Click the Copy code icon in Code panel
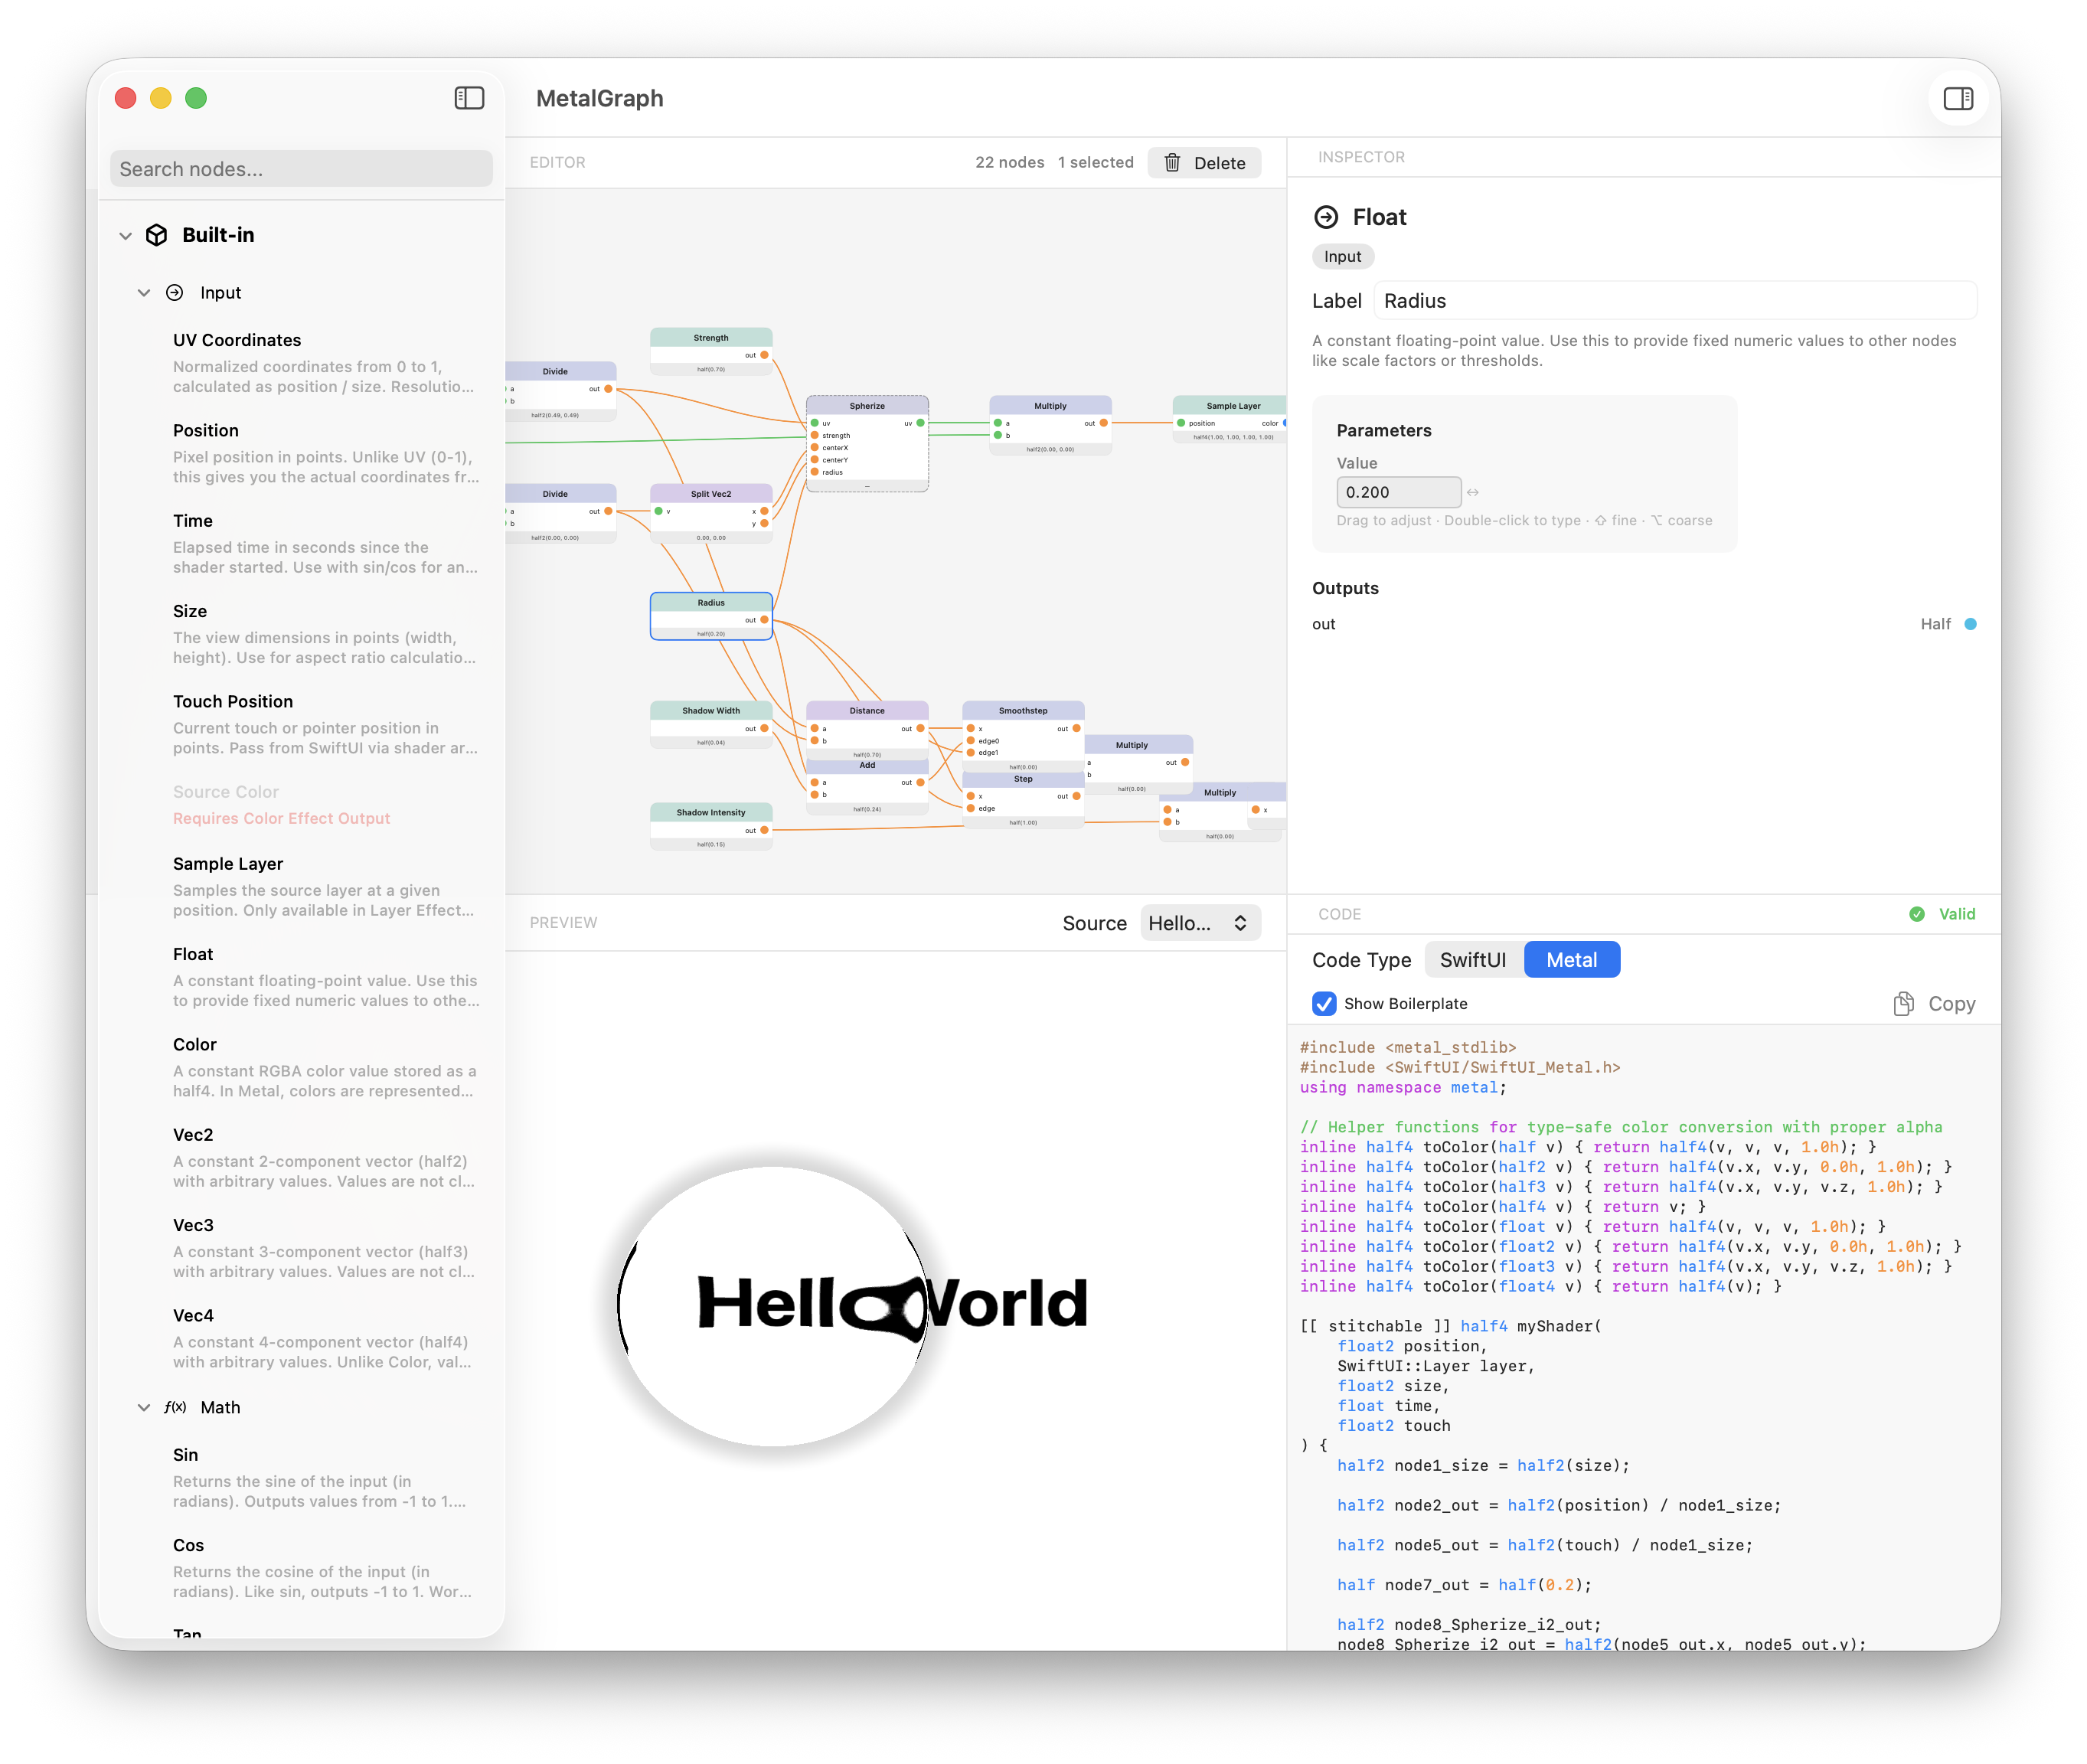Image resolution: width=2087 pixels, height=1764 pixels. 1903,1003
